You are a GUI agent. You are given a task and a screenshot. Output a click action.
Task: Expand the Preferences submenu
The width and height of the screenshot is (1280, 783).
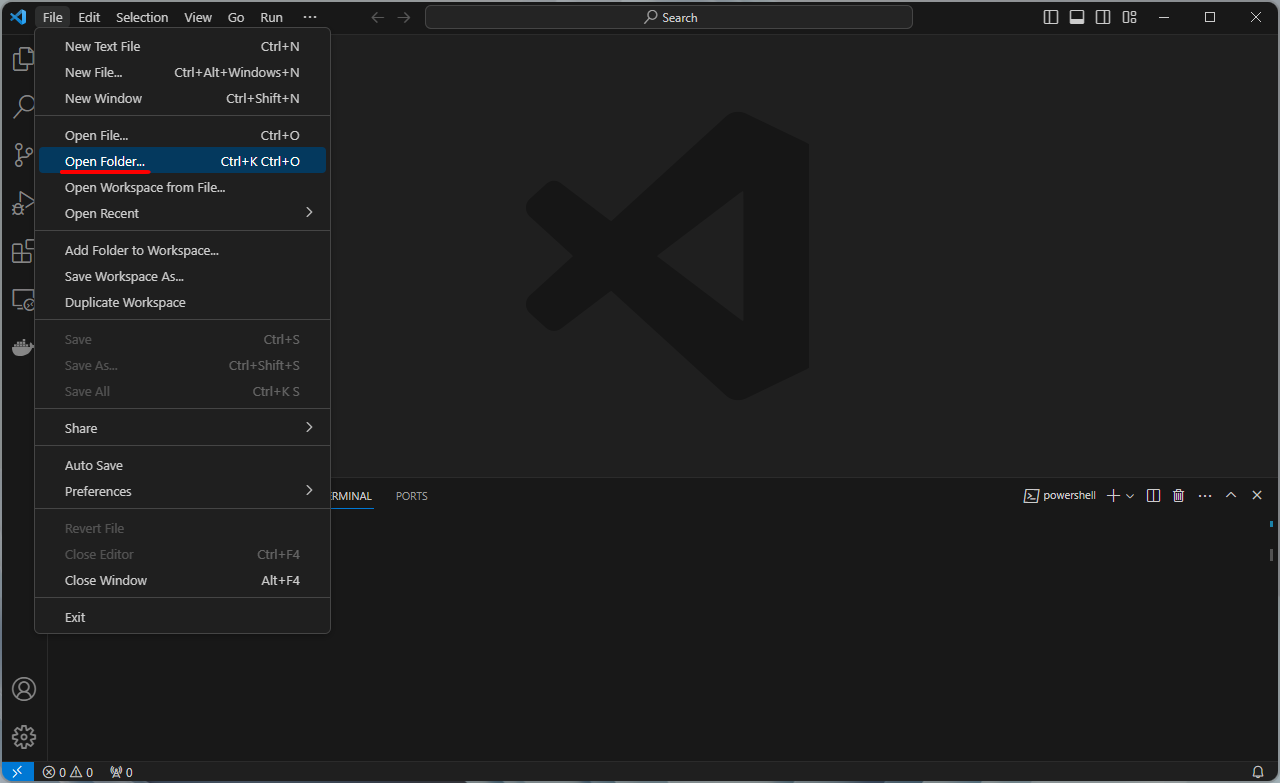(182, 491)
